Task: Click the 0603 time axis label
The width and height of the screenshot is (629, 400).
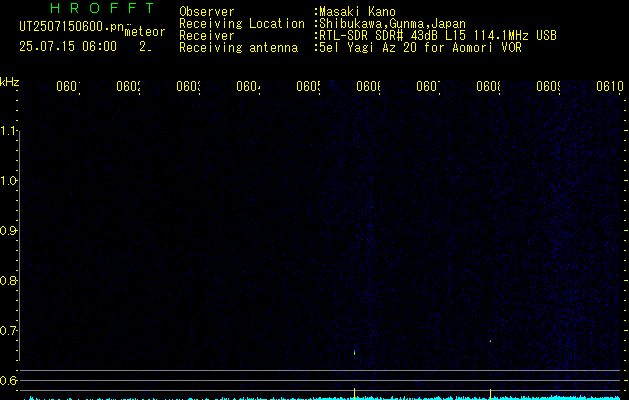Action: tap(188, 86)
